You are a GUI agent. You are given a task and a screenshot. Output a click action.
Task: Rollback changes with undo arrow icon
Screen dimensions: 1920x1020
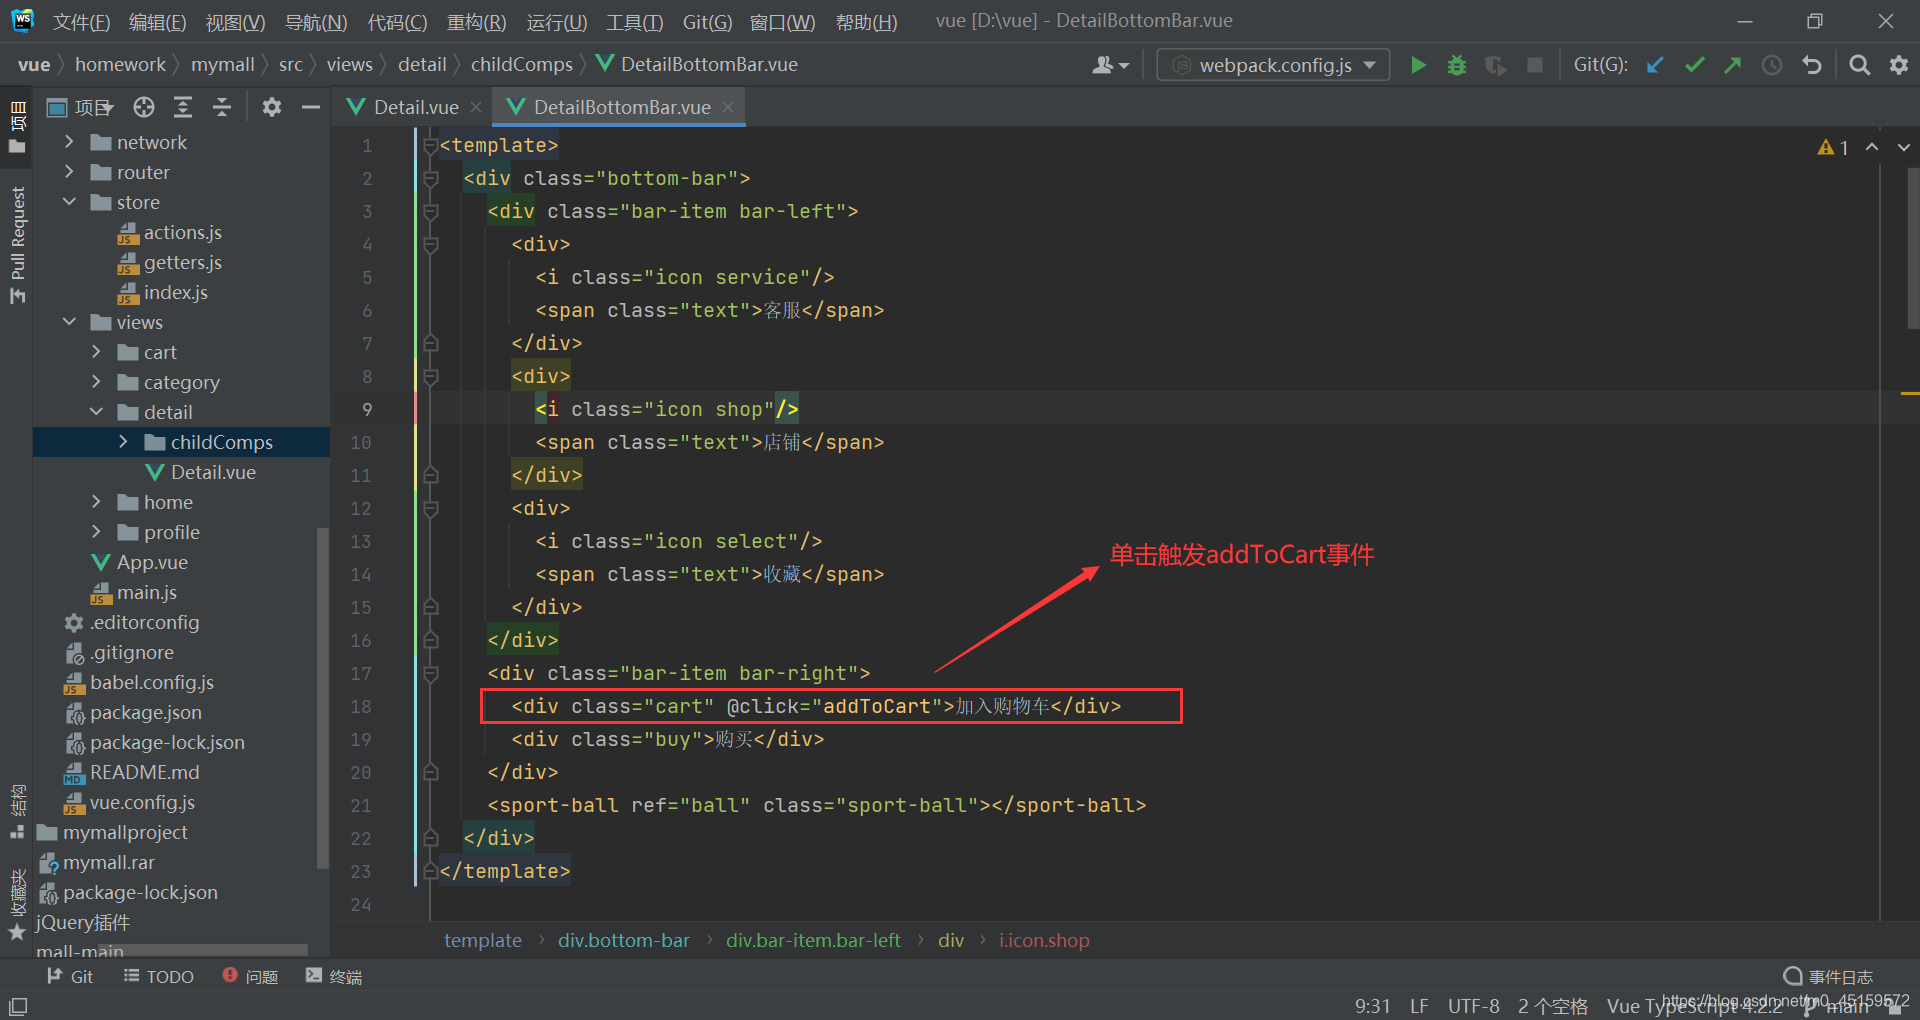tap(1812, 65)
